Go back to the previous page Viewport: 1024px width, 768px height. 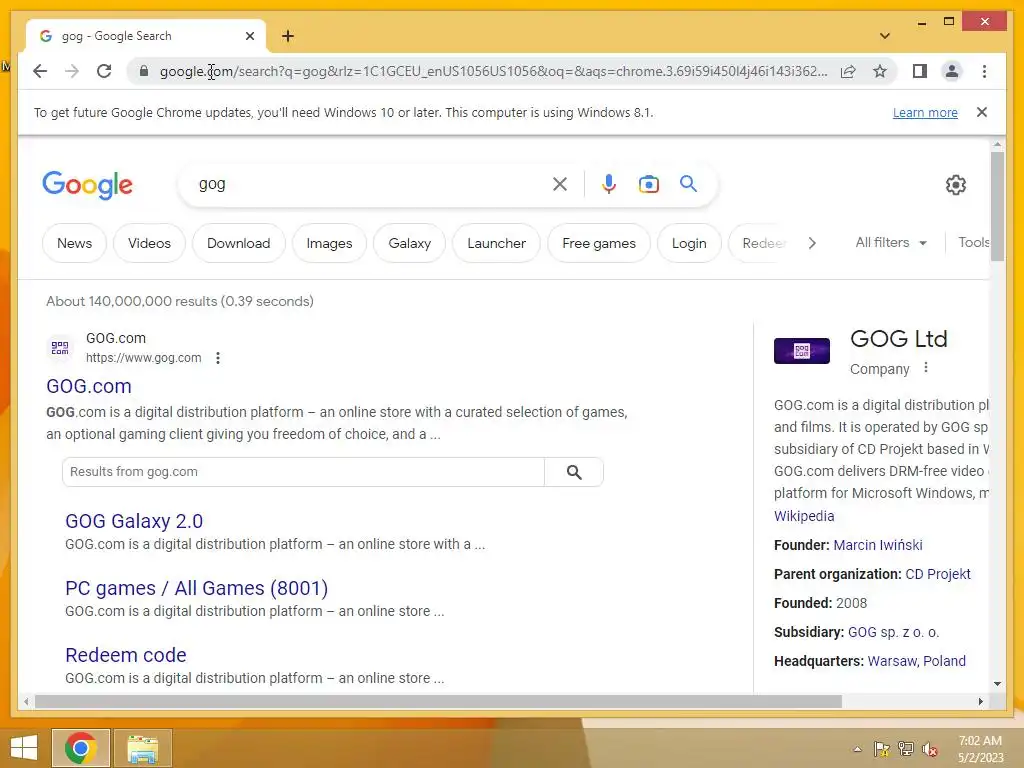(40, 71)
